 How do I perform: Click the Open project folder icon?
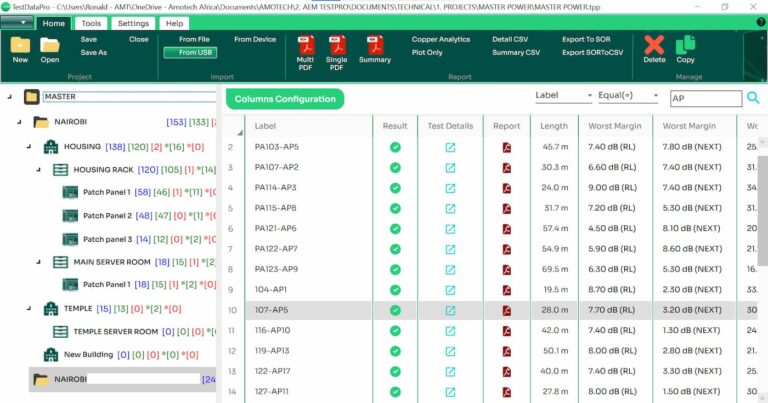point(49,45)
